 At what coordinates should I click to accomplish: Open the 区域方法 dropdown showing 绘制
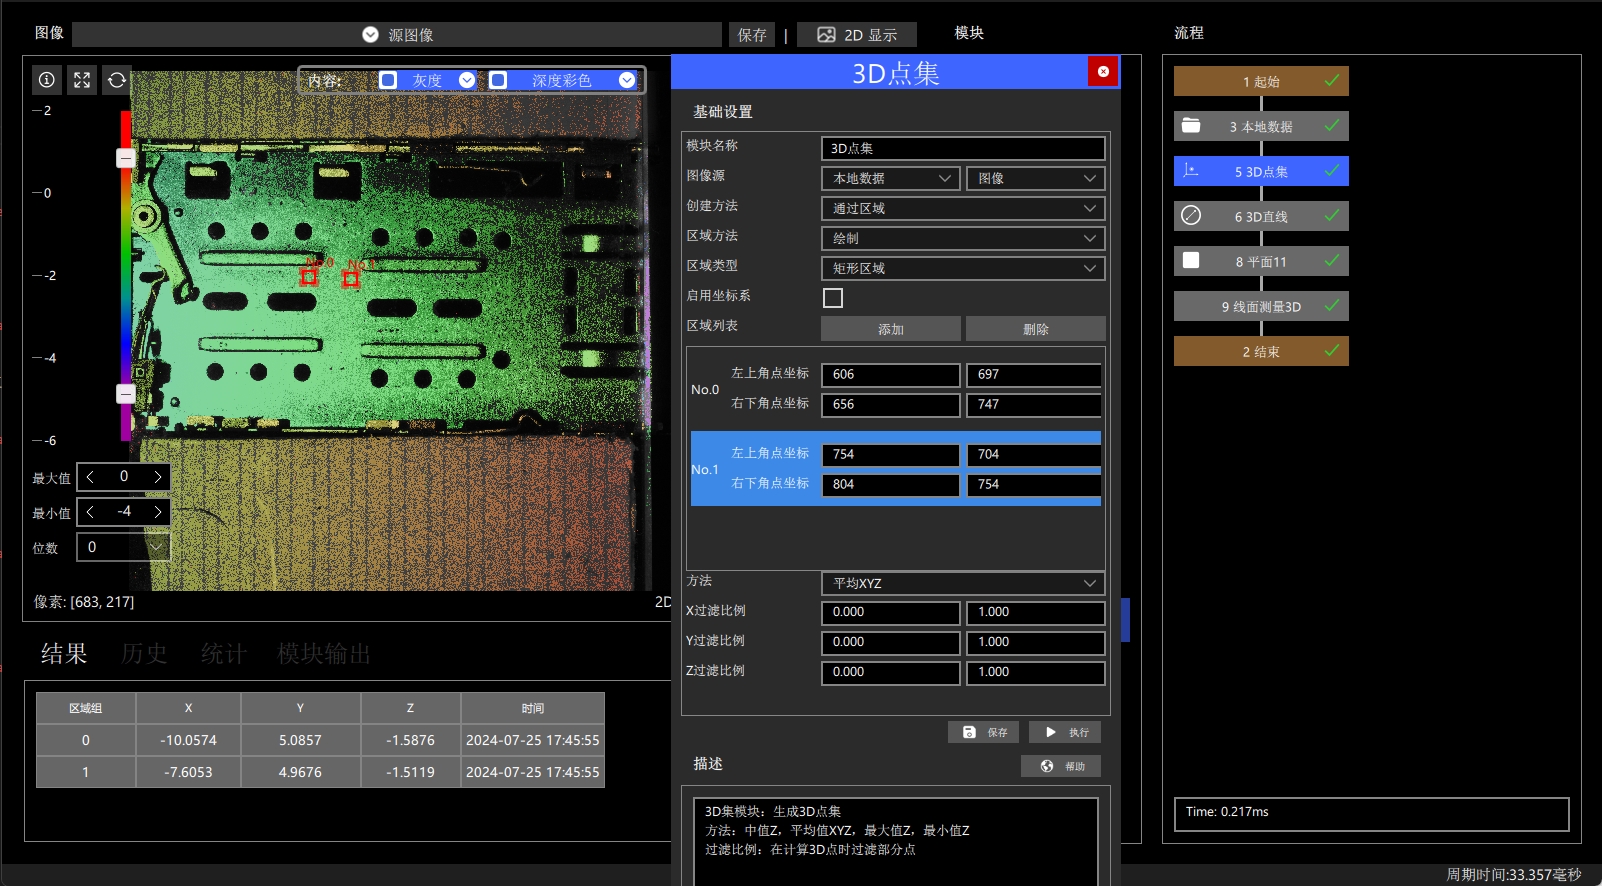point(963,238)
